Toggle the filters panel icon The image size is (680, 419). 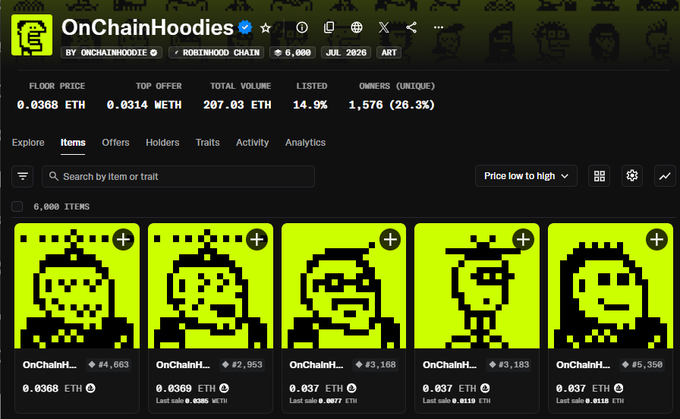click(23, 176)
